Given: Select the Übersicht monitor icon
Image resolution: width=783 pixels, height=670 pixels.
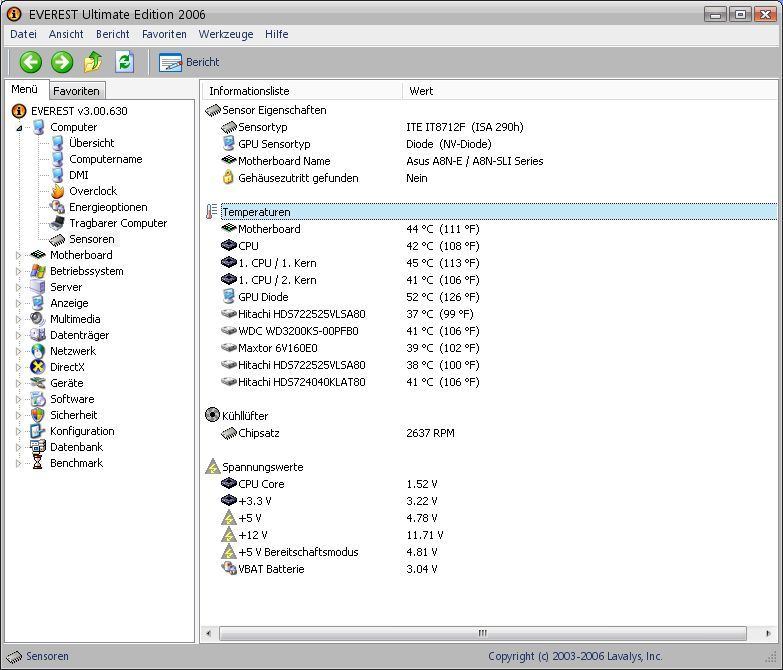Looking at the screenshot, I should pyautogui.click(x=57, y=143).
